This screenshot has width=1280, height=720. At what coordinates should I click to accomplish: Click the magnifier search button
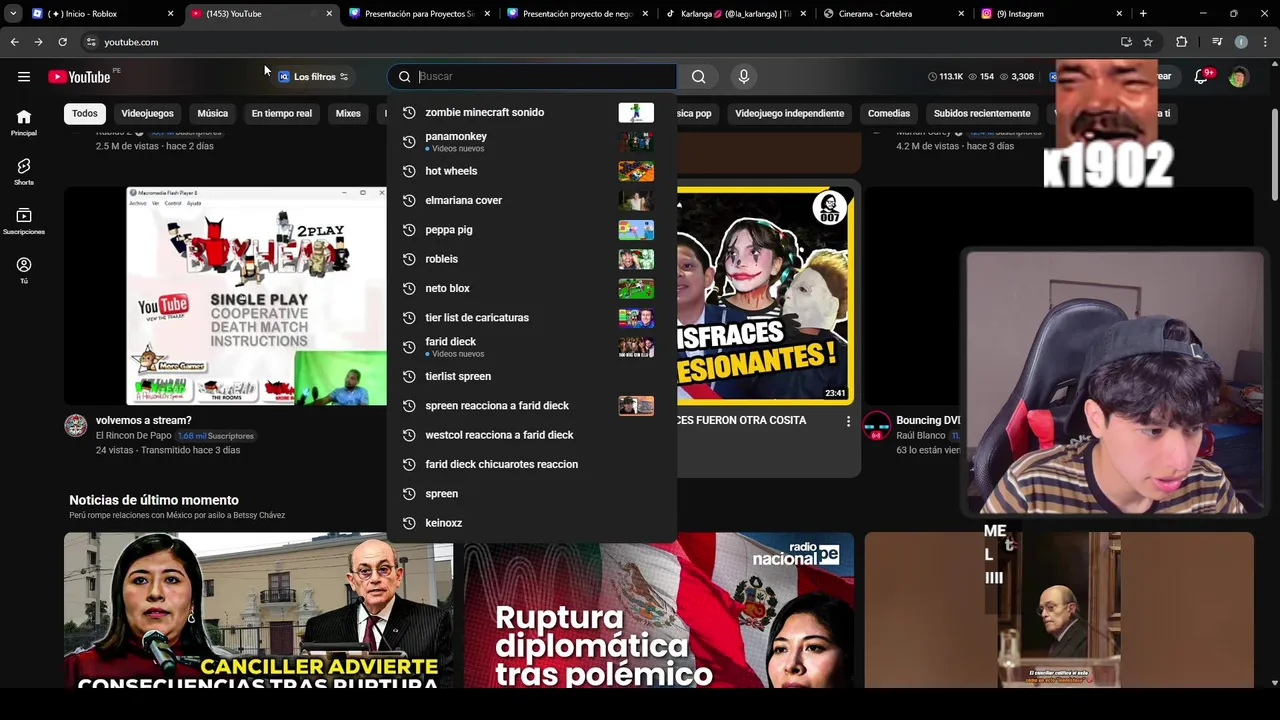point(698,76)
